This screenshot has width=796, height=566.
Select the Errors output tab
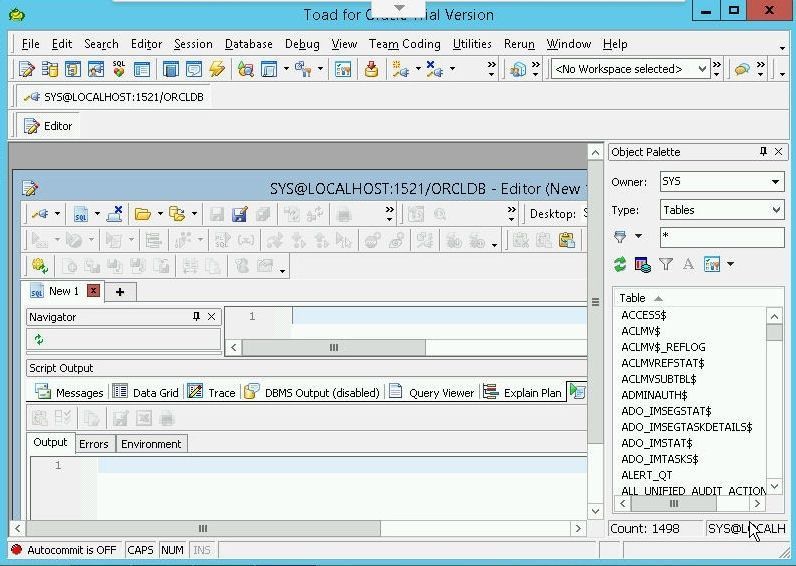point(94,444)
